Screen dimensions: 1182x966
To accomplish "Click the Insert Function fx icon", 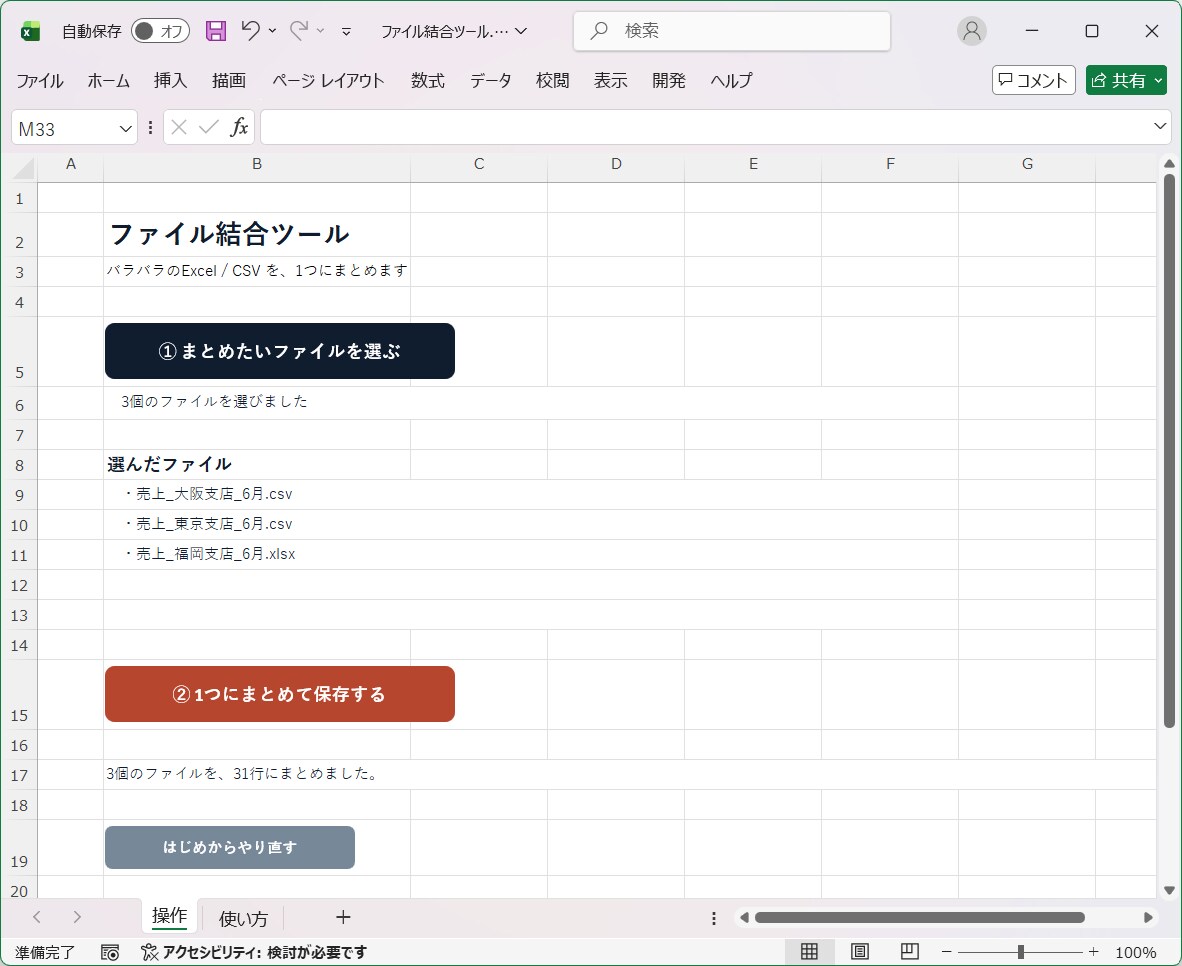I will (239, 127).
